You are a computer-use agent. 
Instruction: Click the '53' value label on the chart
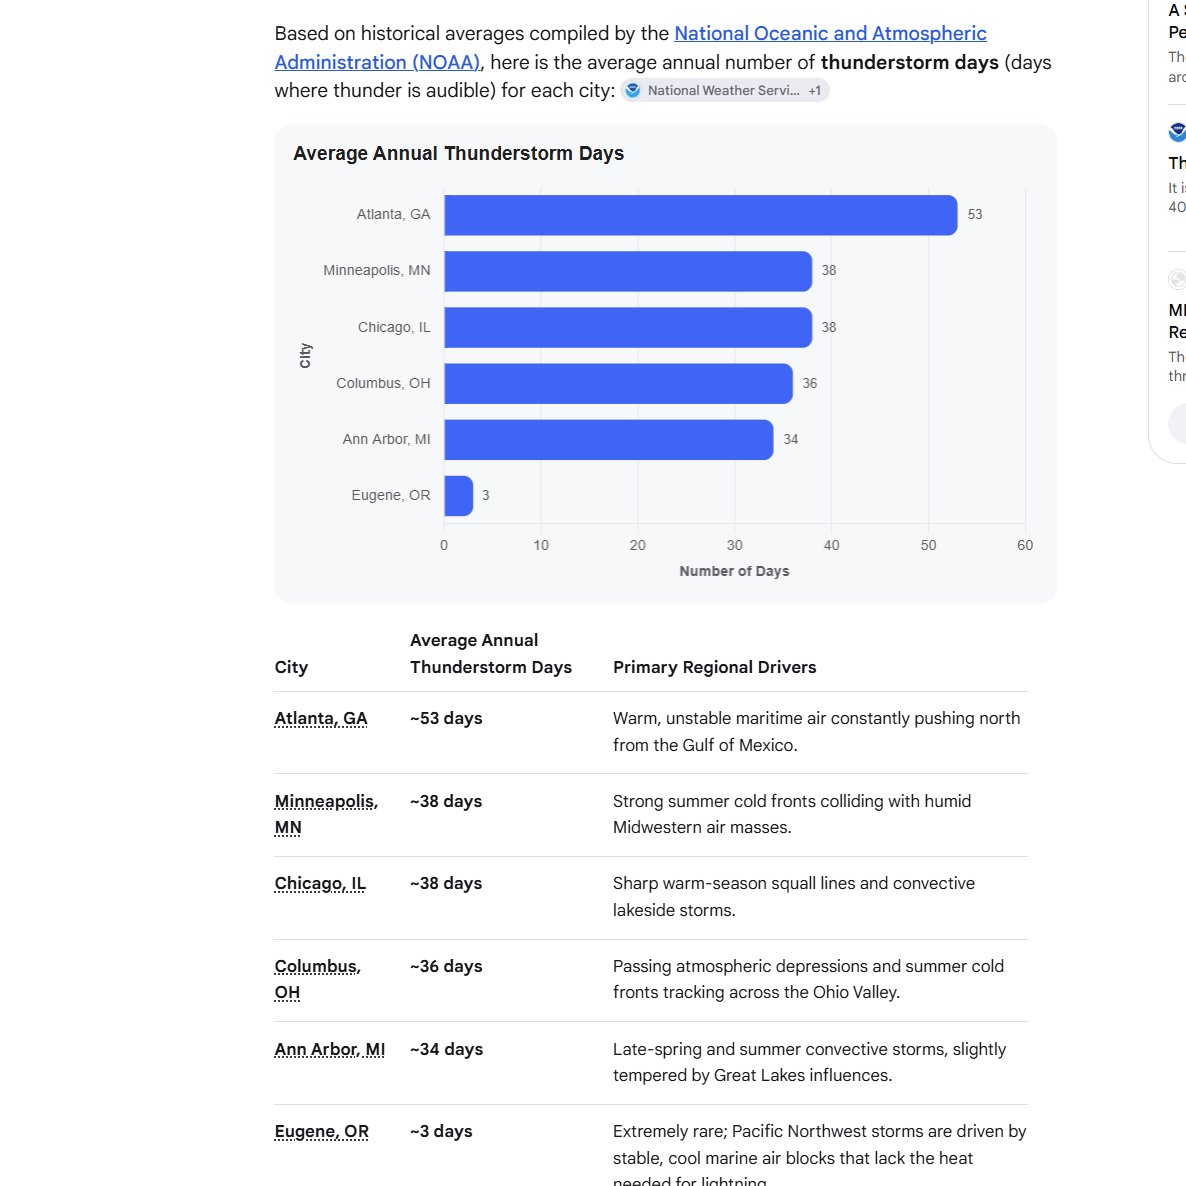point(975,215)
